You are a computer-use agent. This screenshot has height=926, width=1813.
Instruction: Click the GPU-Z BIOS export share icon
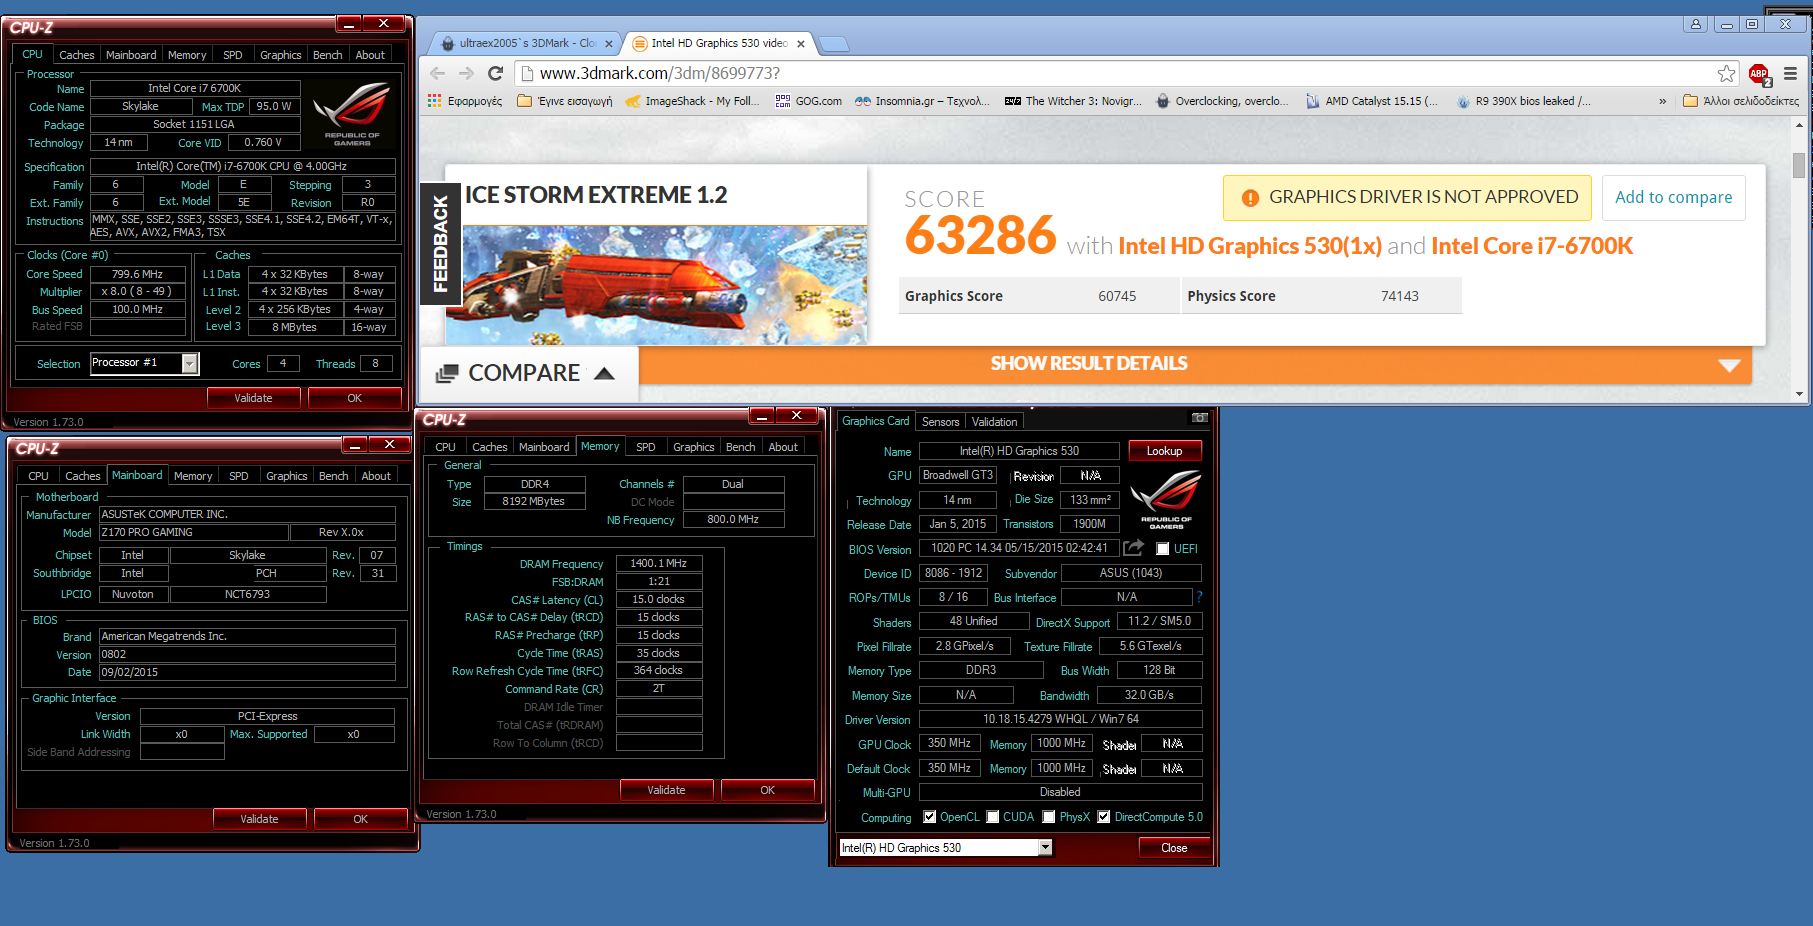(1133, 548)
